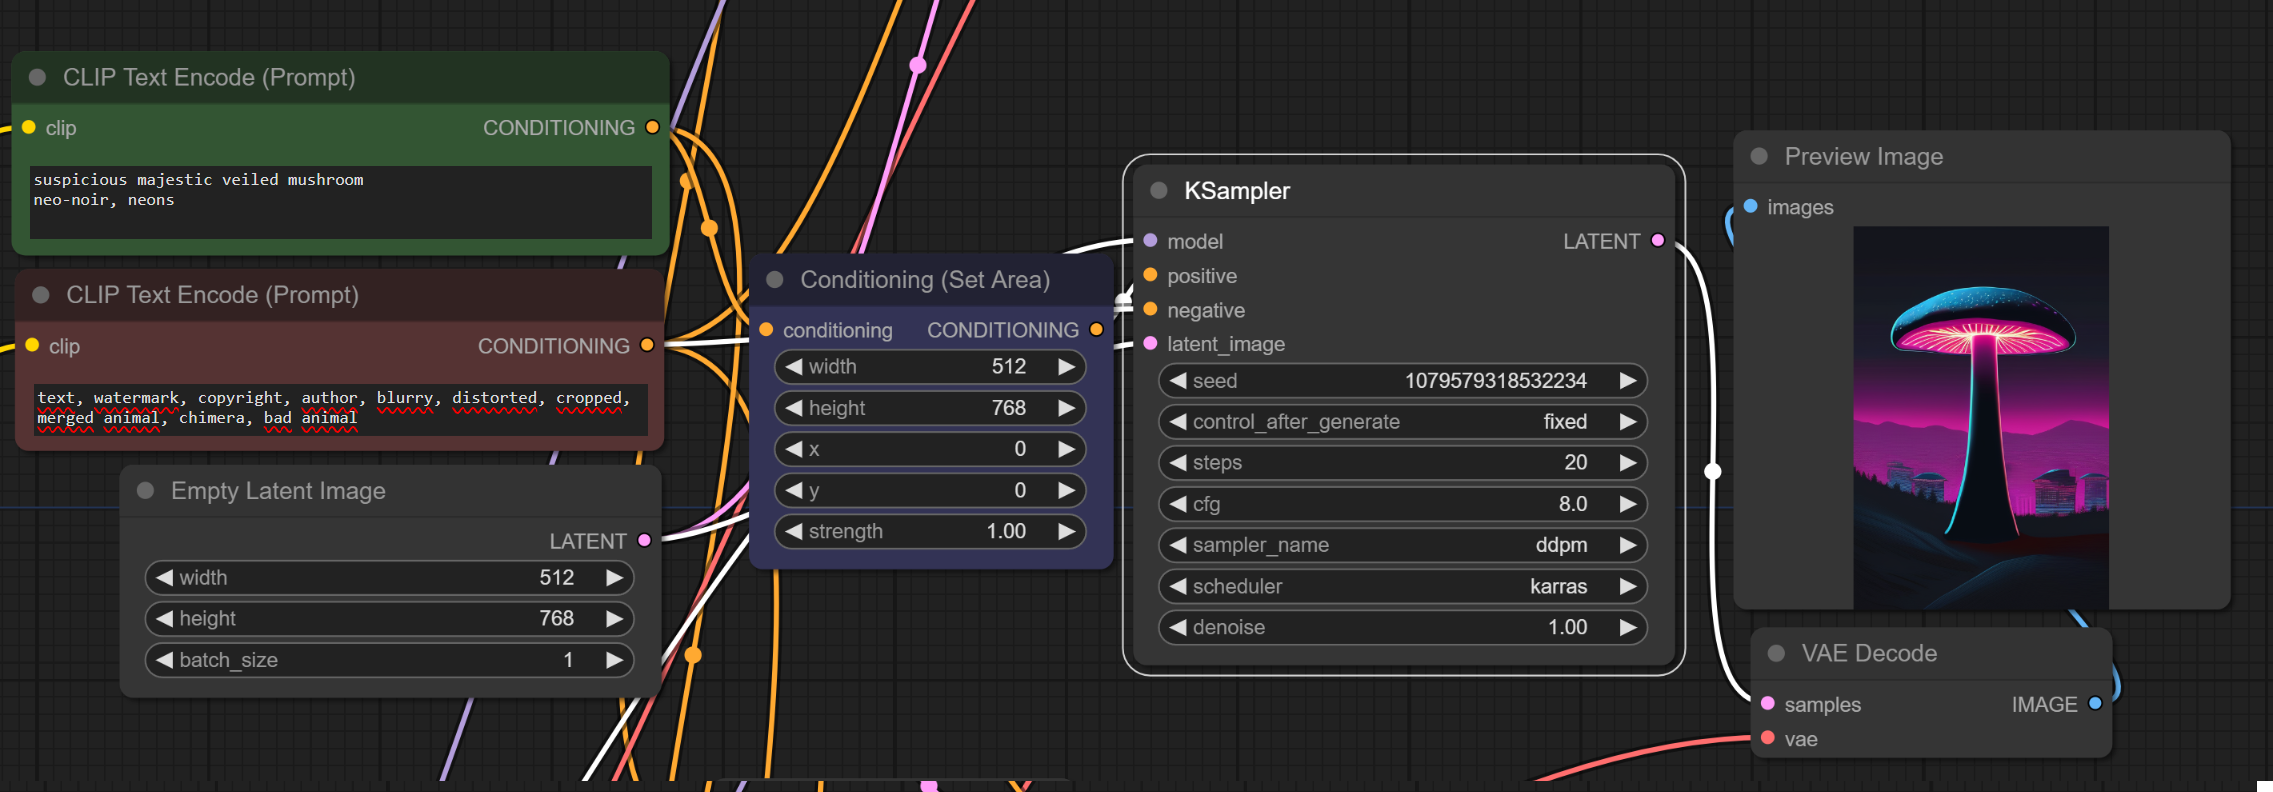Click the KSampler model input connector

[x=1150, y=241]
